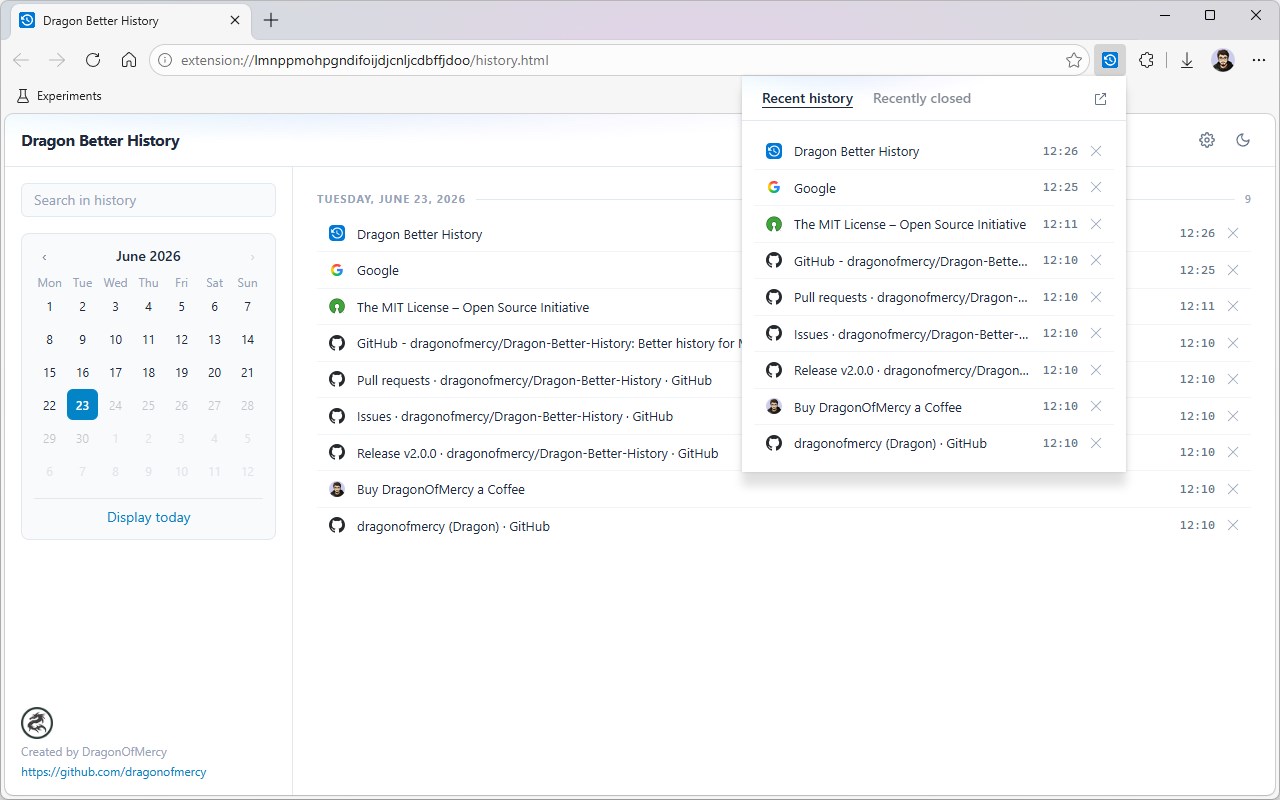Pick June 19 on the calendar
1280x800 pixels.
coord(181,372)
